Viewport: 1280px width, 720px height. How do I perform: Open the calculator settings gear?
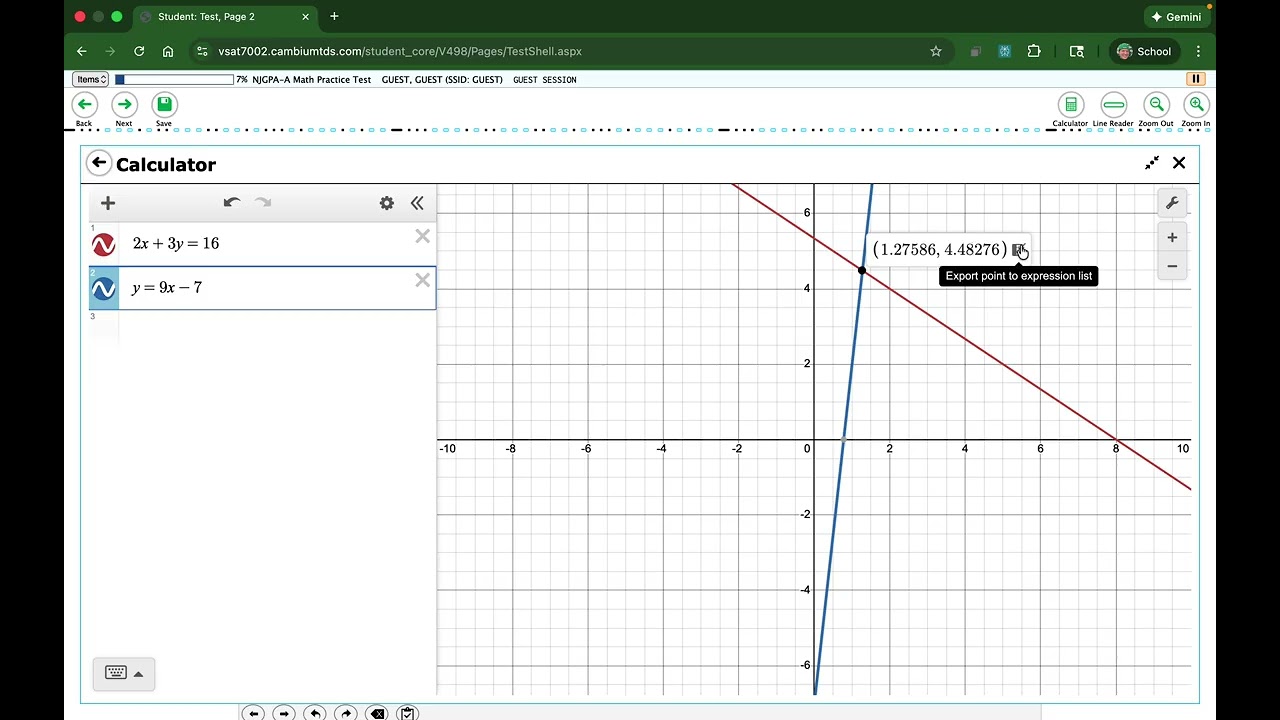(387, 203)
